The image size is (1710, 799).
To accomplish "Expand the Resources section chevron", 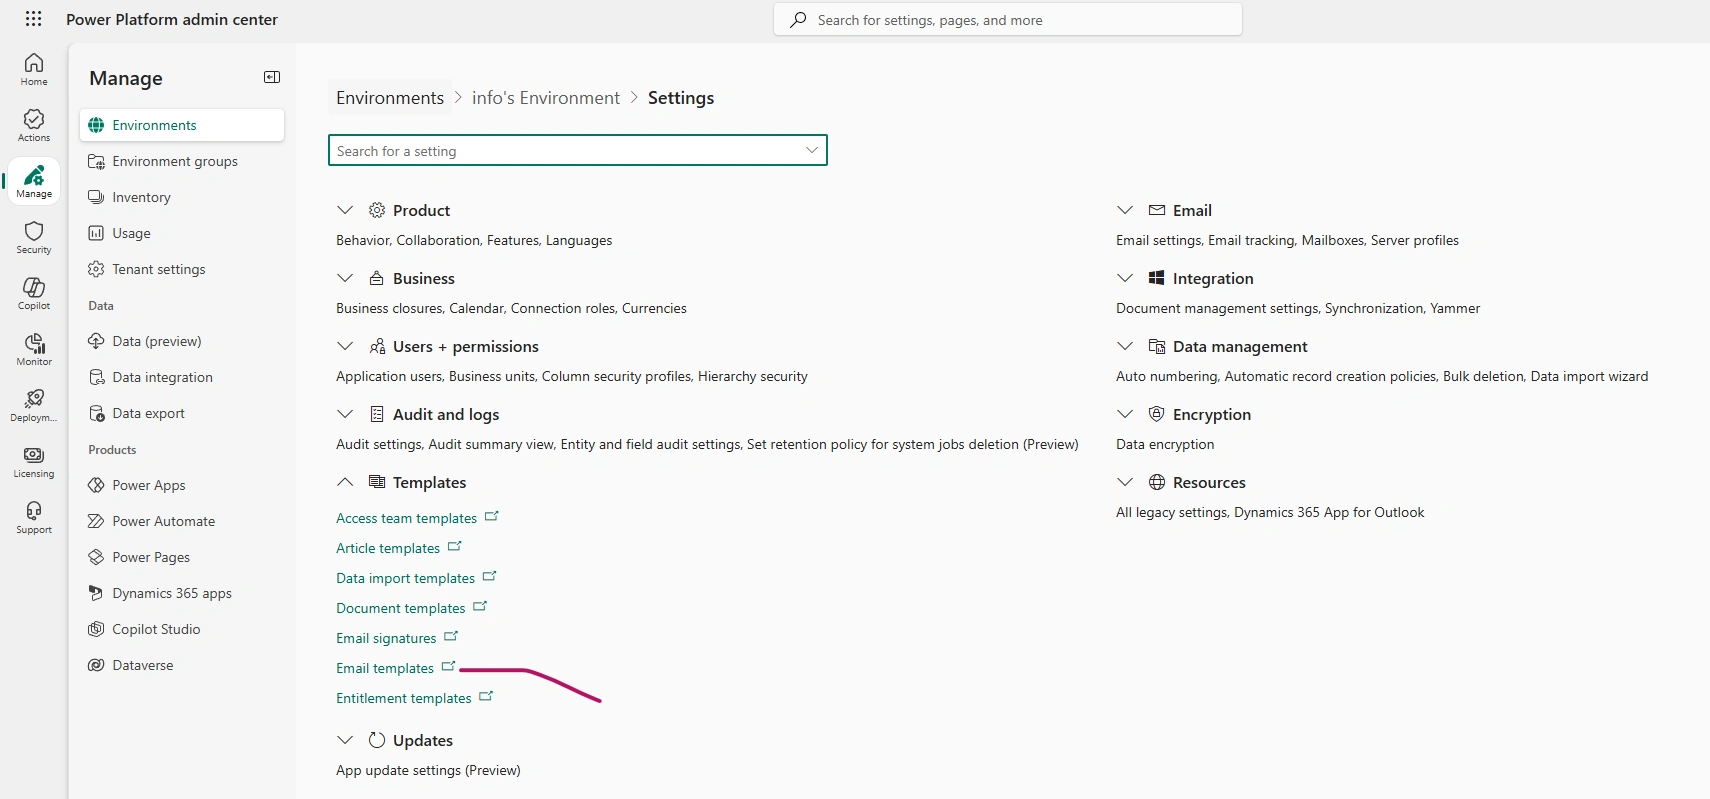I will (x=1125, y=482).
